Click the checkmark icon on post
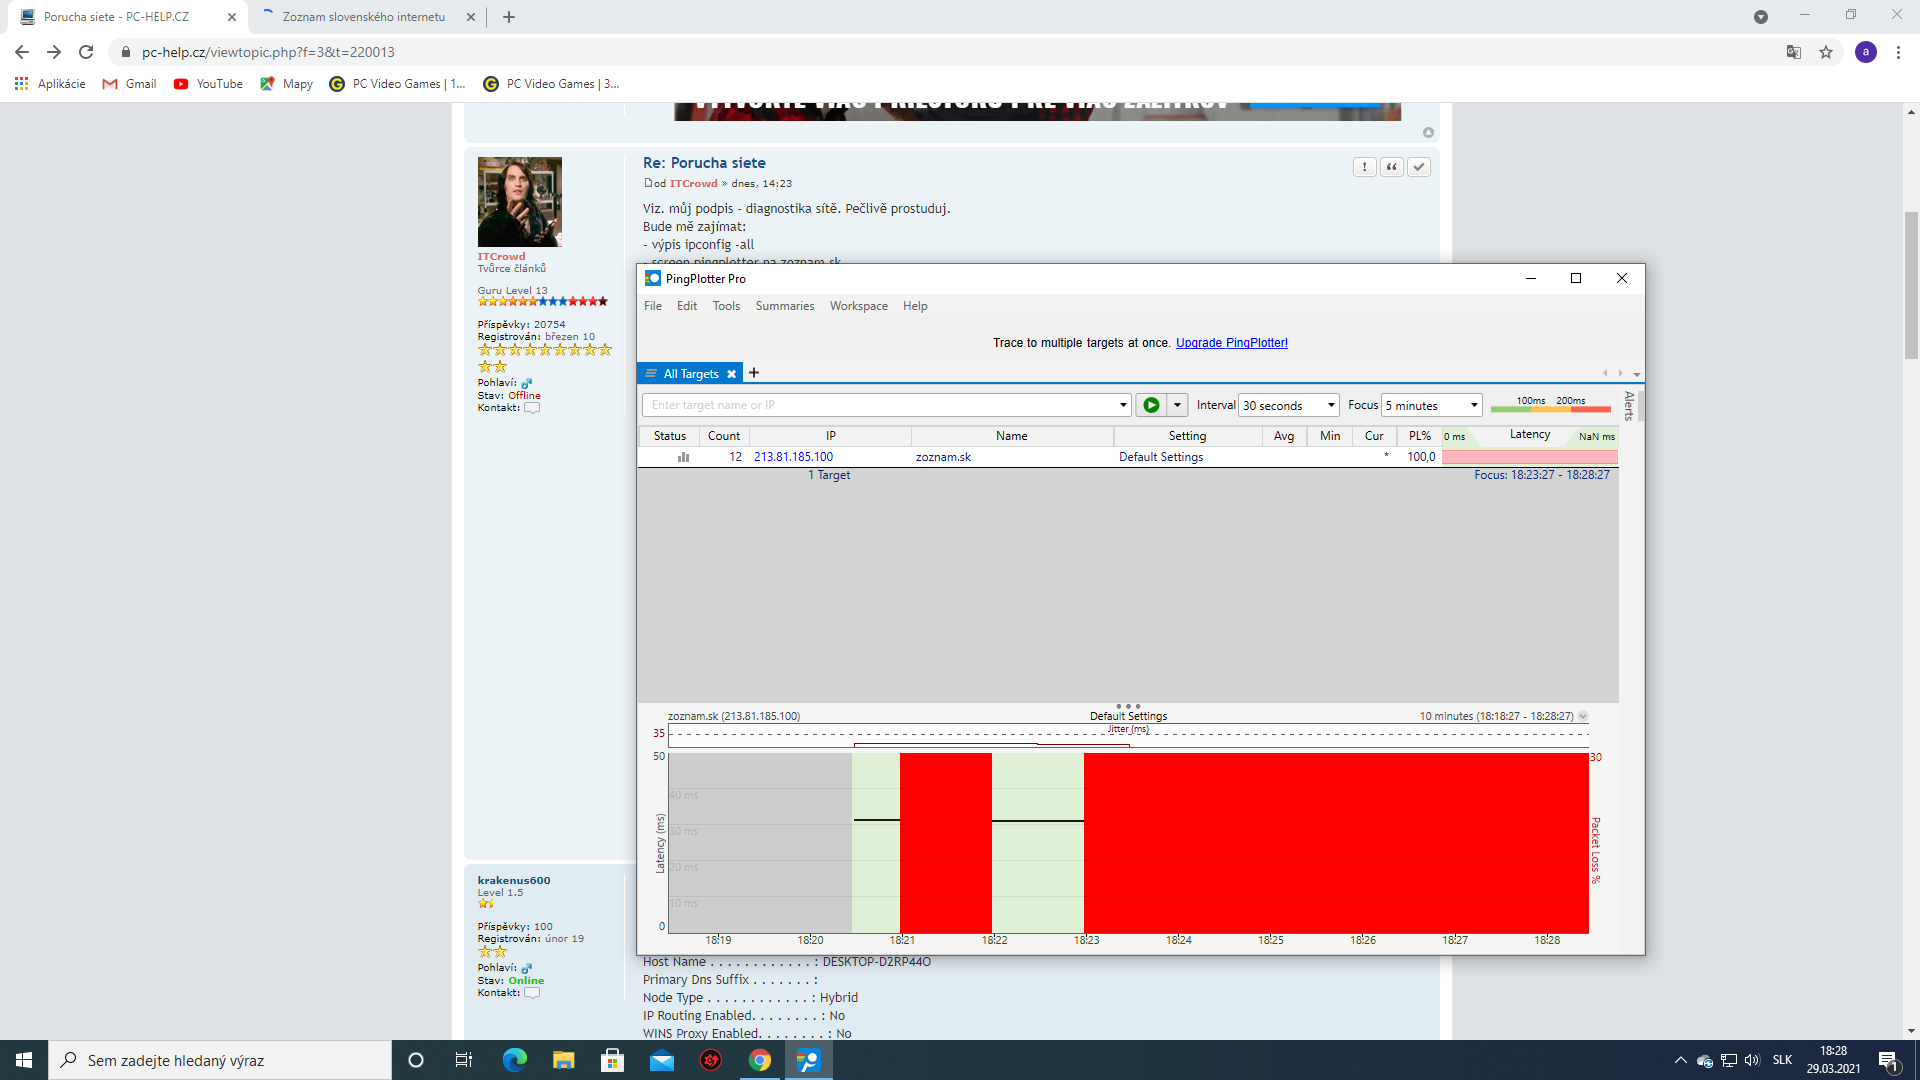1920x1080 pixels. (x=1418, y=167)
